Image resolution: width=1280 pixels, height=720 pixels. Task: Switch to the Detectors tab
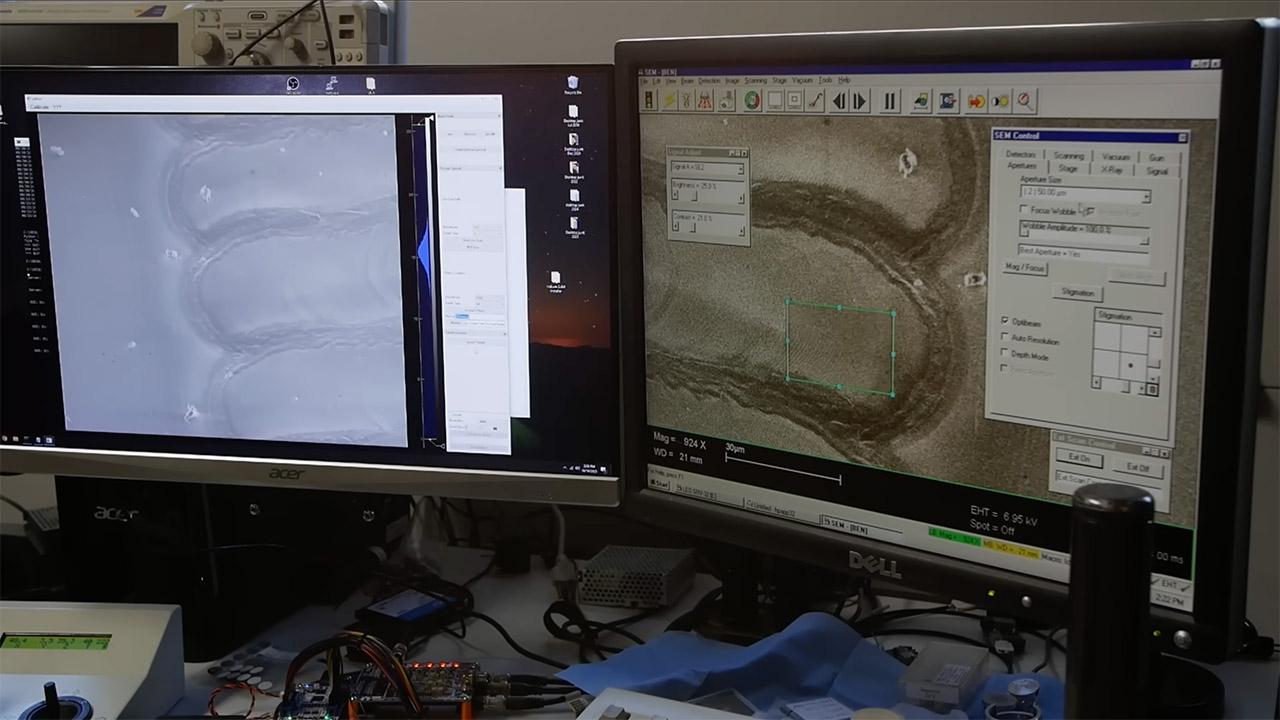(1020, 155)
